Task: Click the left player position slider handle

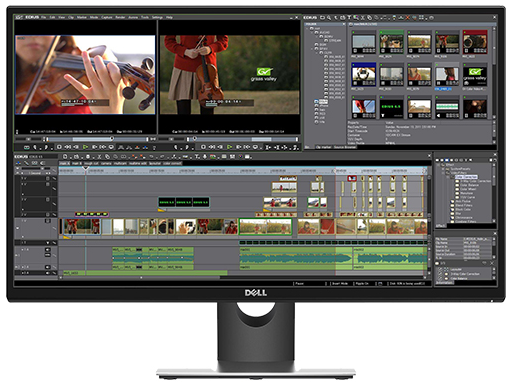Action: (x=112, y=138)
